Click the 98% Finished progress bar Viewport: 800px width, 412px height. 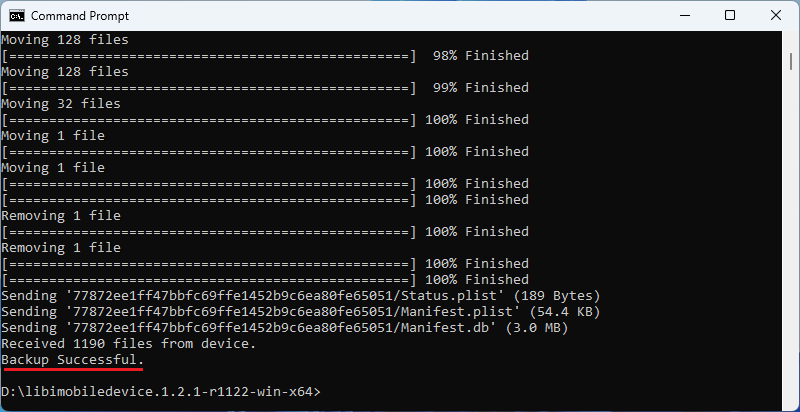pos(208,56)
